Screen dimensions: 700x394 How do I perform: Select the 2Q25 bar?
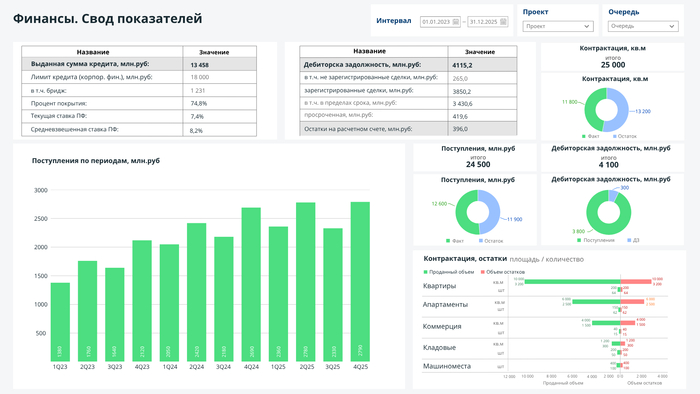[x=306, y=282]
